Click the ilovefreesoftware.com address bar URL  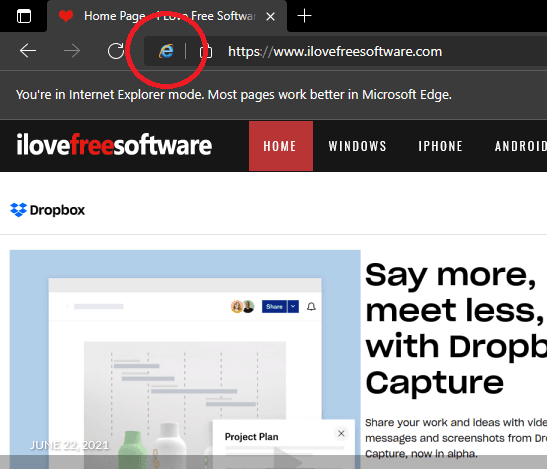(x=335, y=52)
